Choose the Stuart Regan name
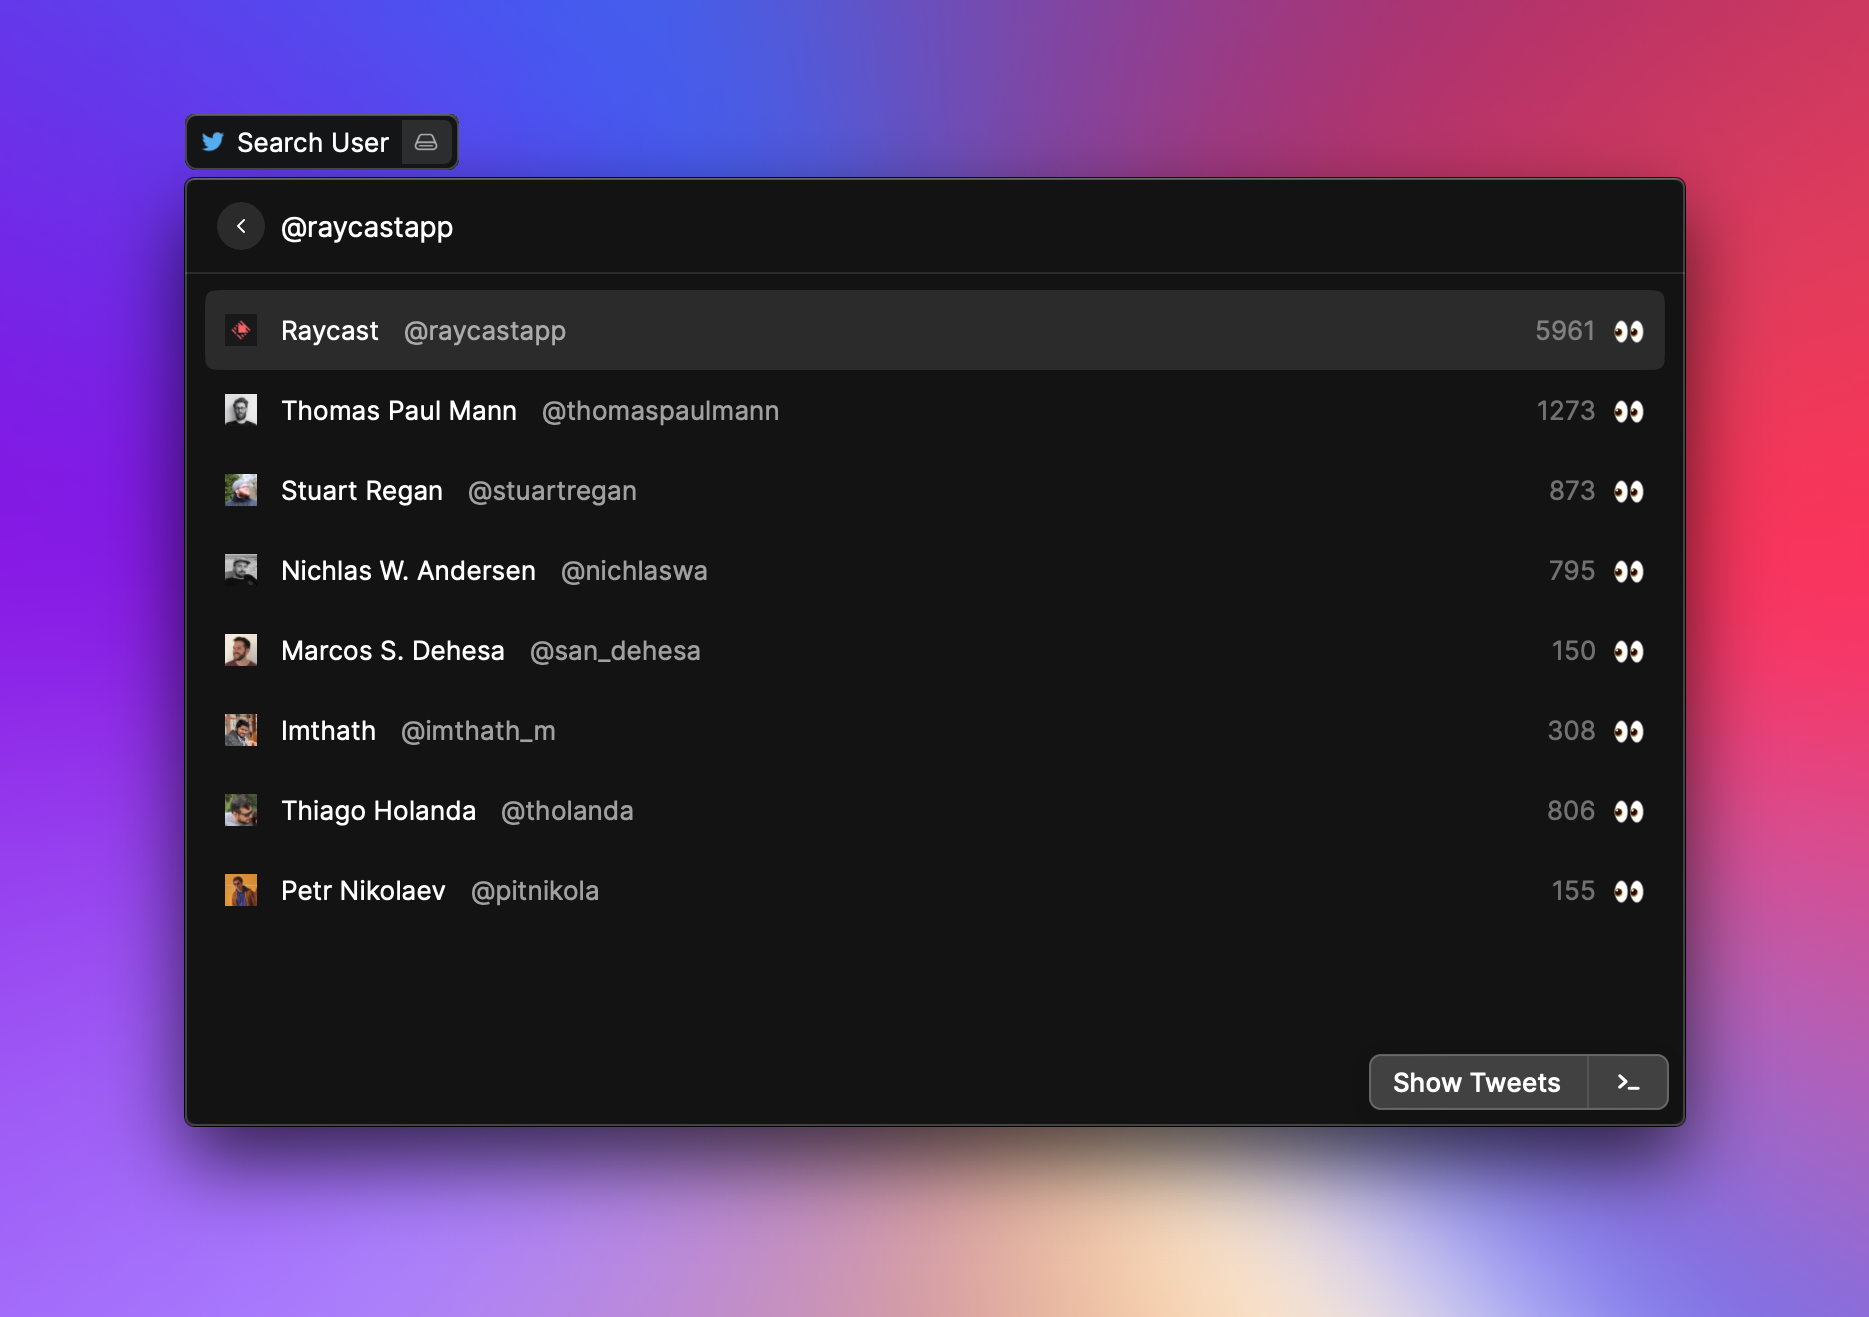 [362, 491]
